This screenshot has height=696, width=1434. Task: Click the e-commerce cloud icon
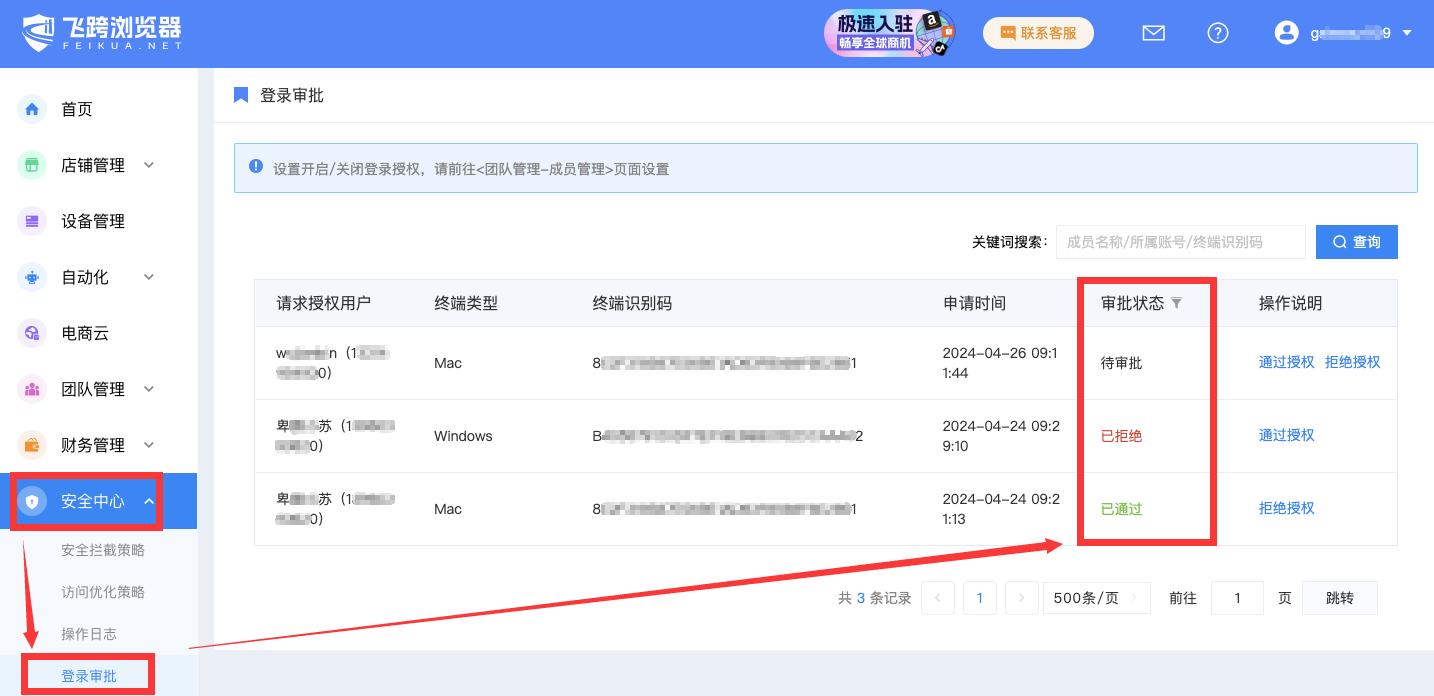tap(32, 333)
